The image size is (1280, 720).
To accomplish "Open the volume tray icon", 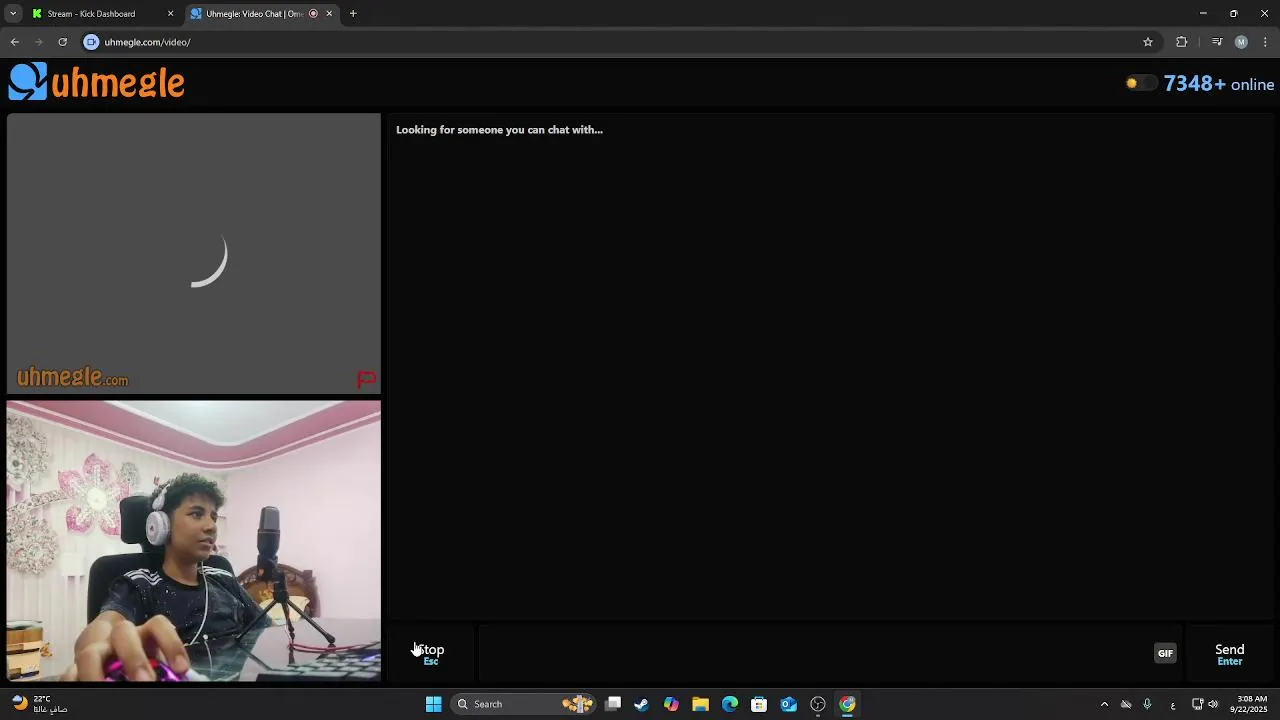I will tap(1213, 704).
